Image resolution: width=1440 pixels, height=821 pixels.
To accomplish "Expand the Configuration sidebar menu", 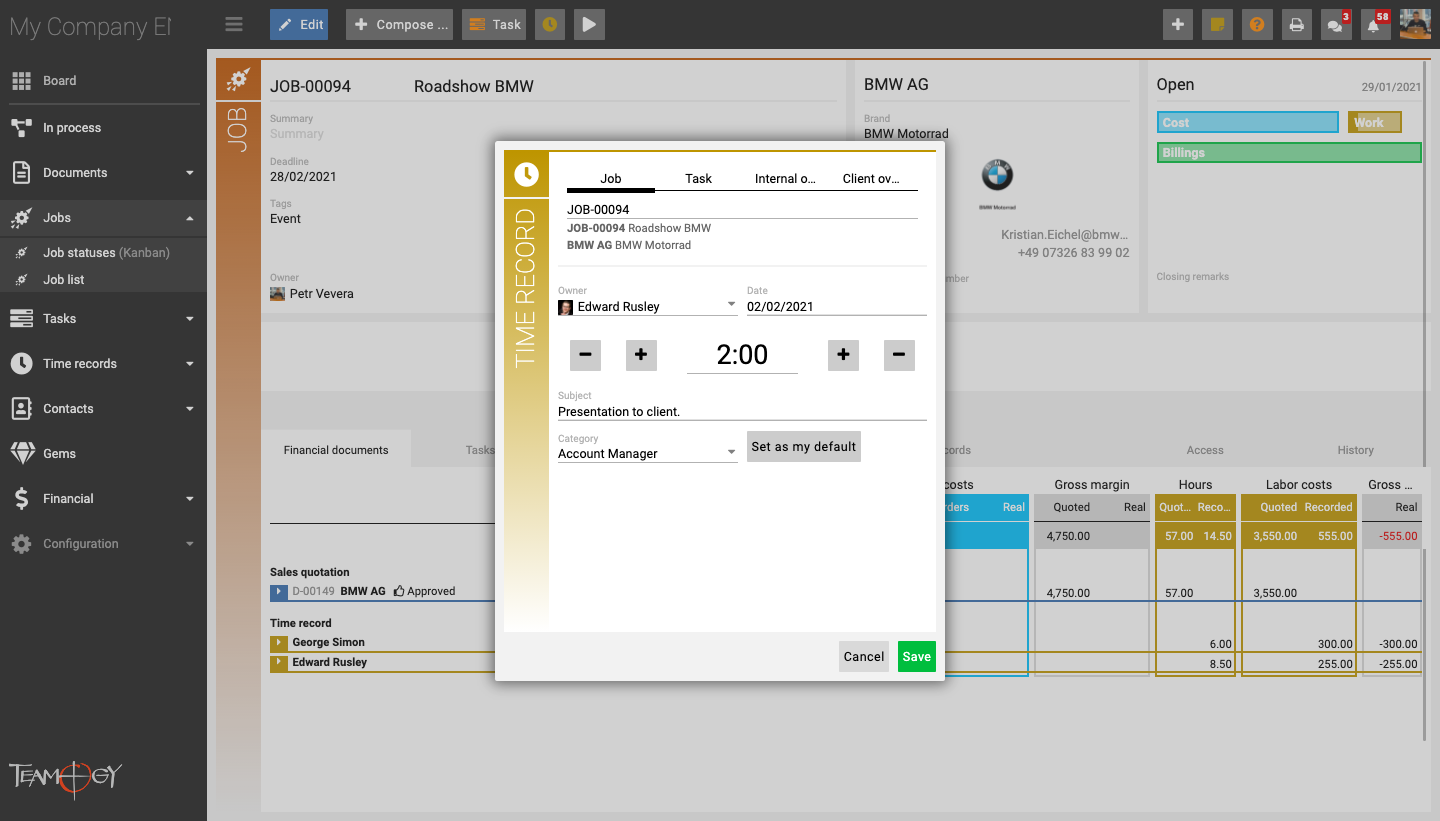I will (103, 544).
